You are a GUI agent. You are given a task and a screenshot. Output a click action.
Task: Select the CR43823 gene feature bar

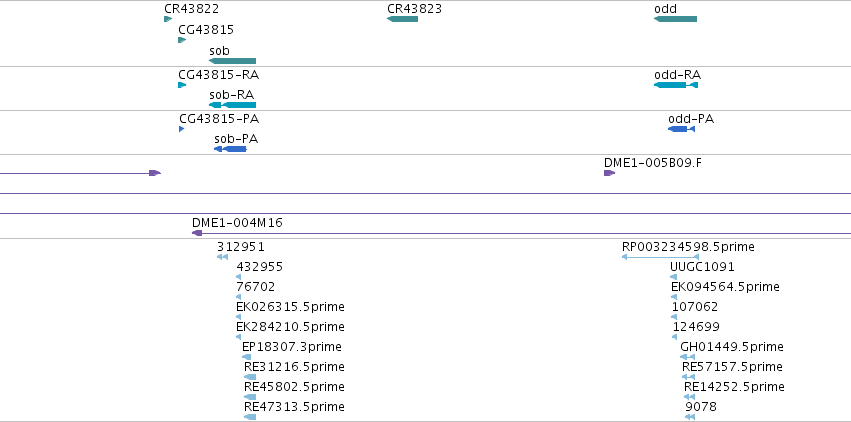click(402, 19)
